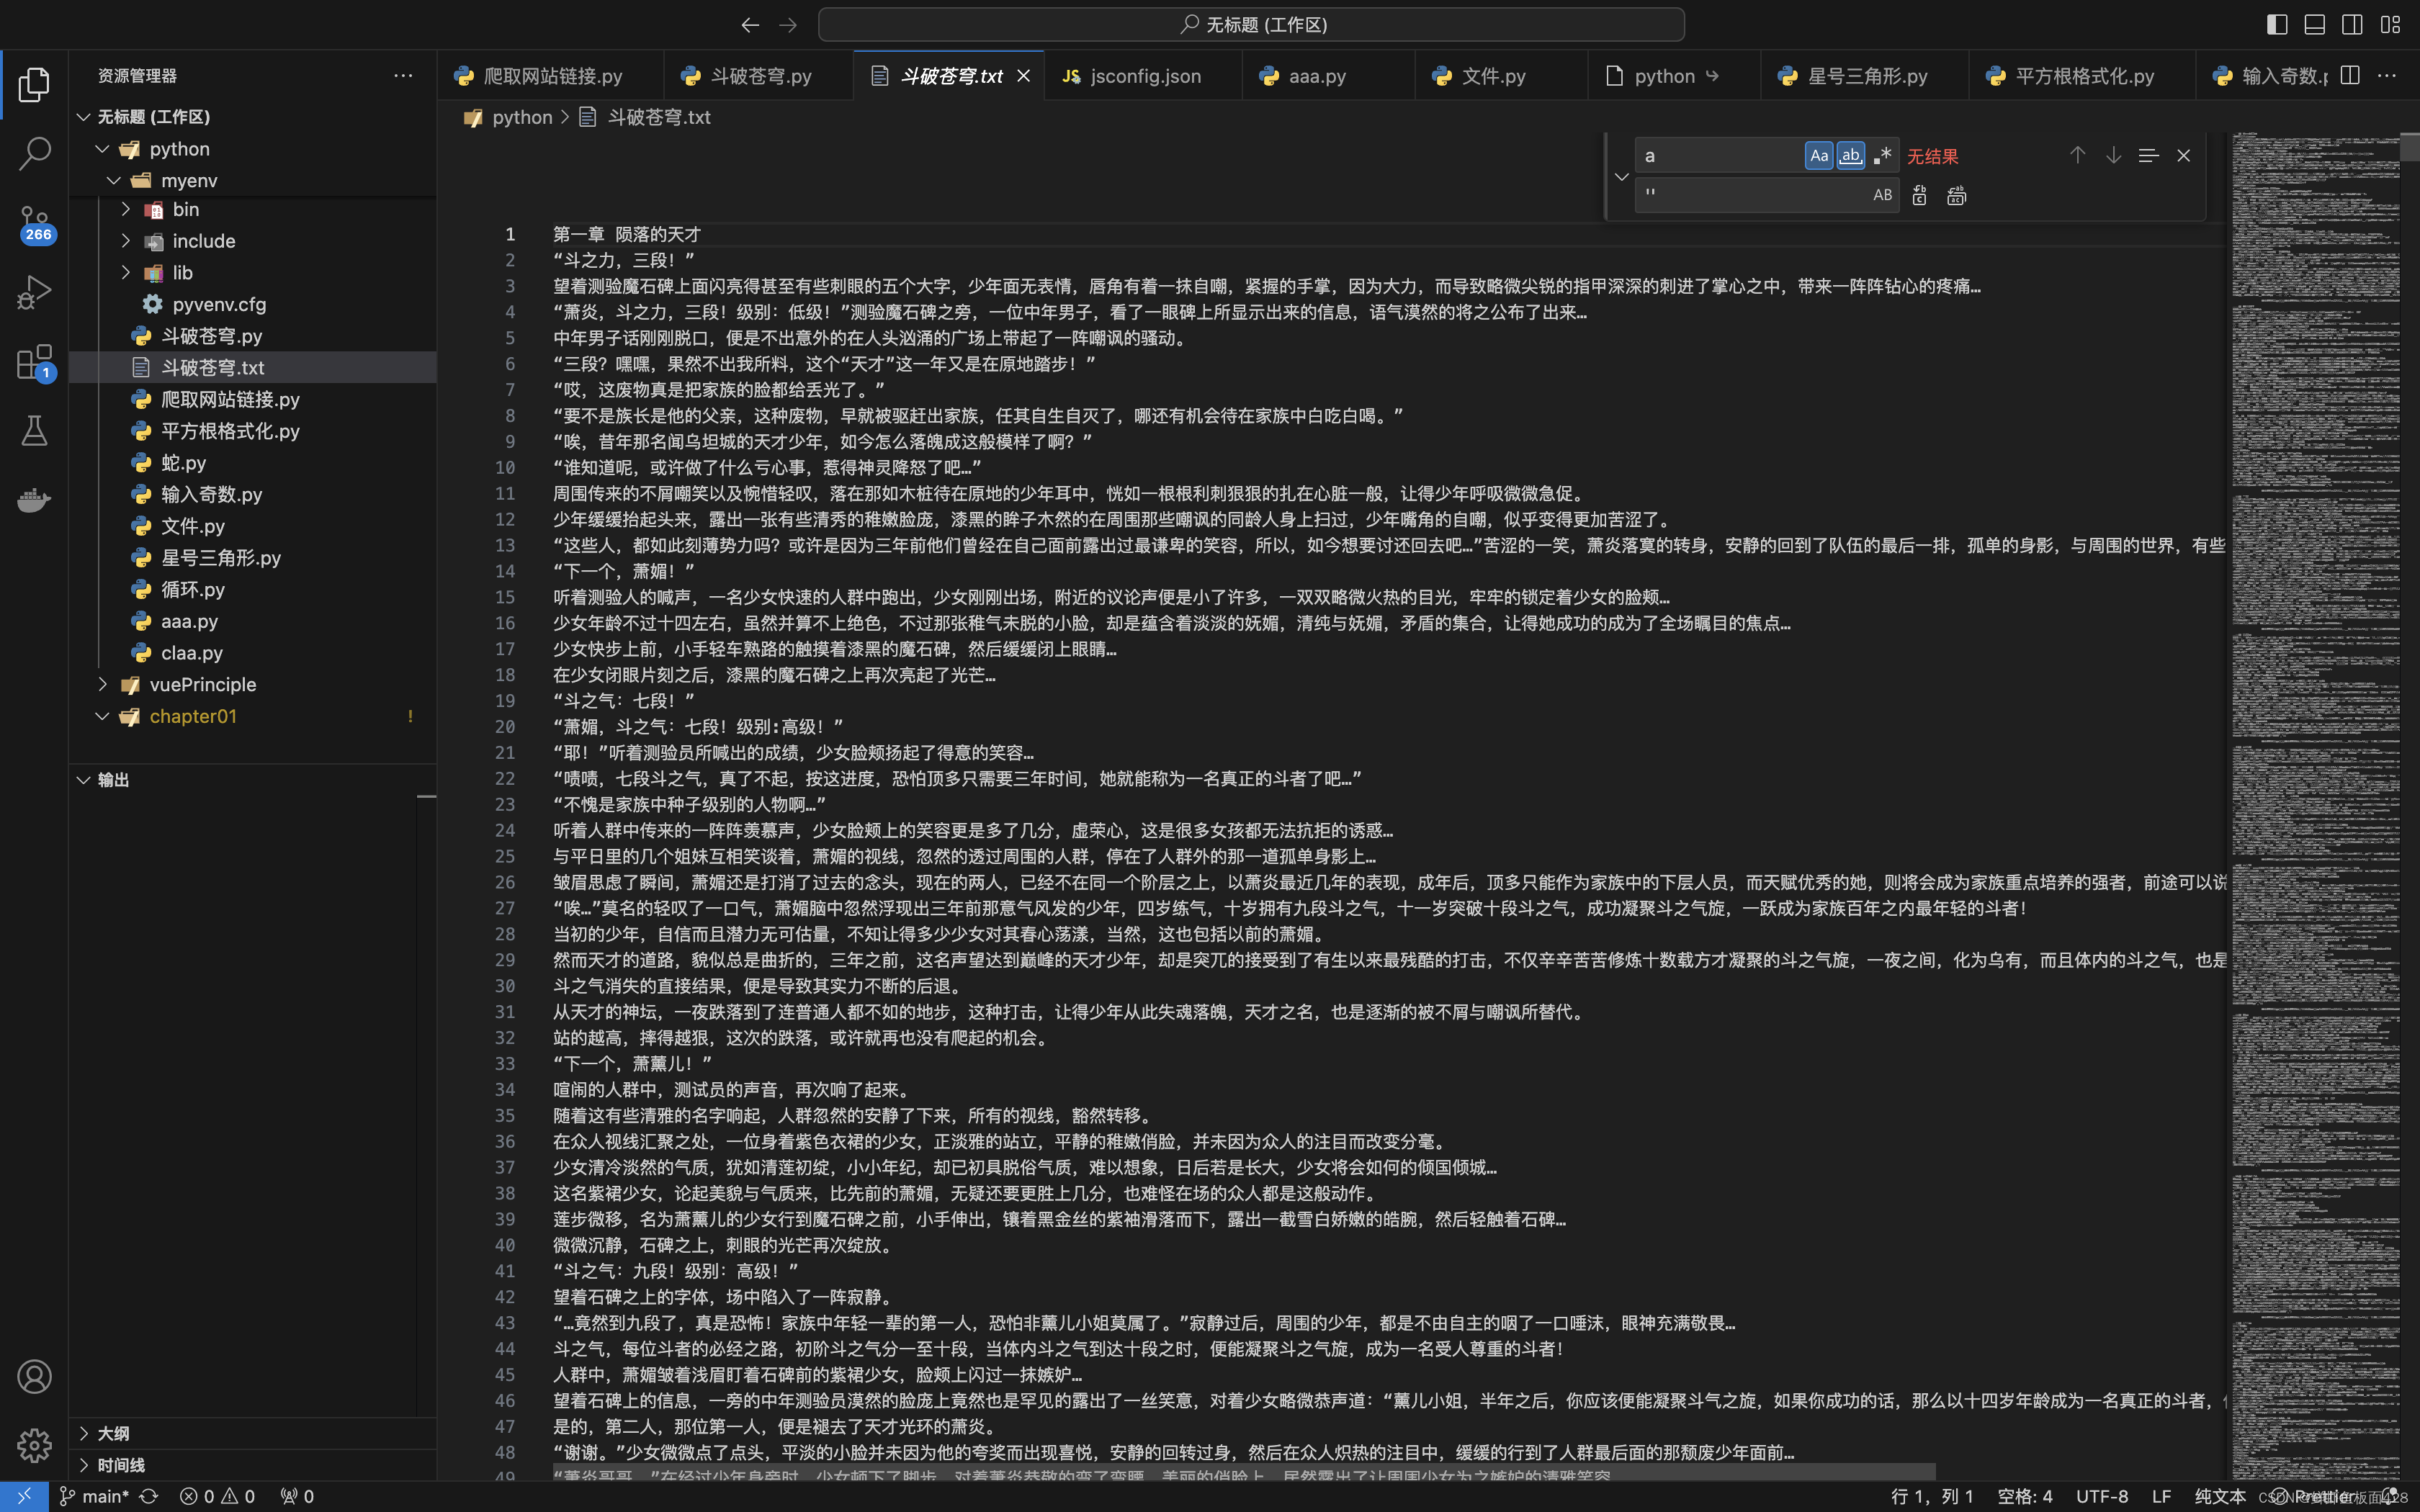The image size is (2420, 1512).
Task: Open Explorer views and more actions menu
Action: tap(403, 76)
